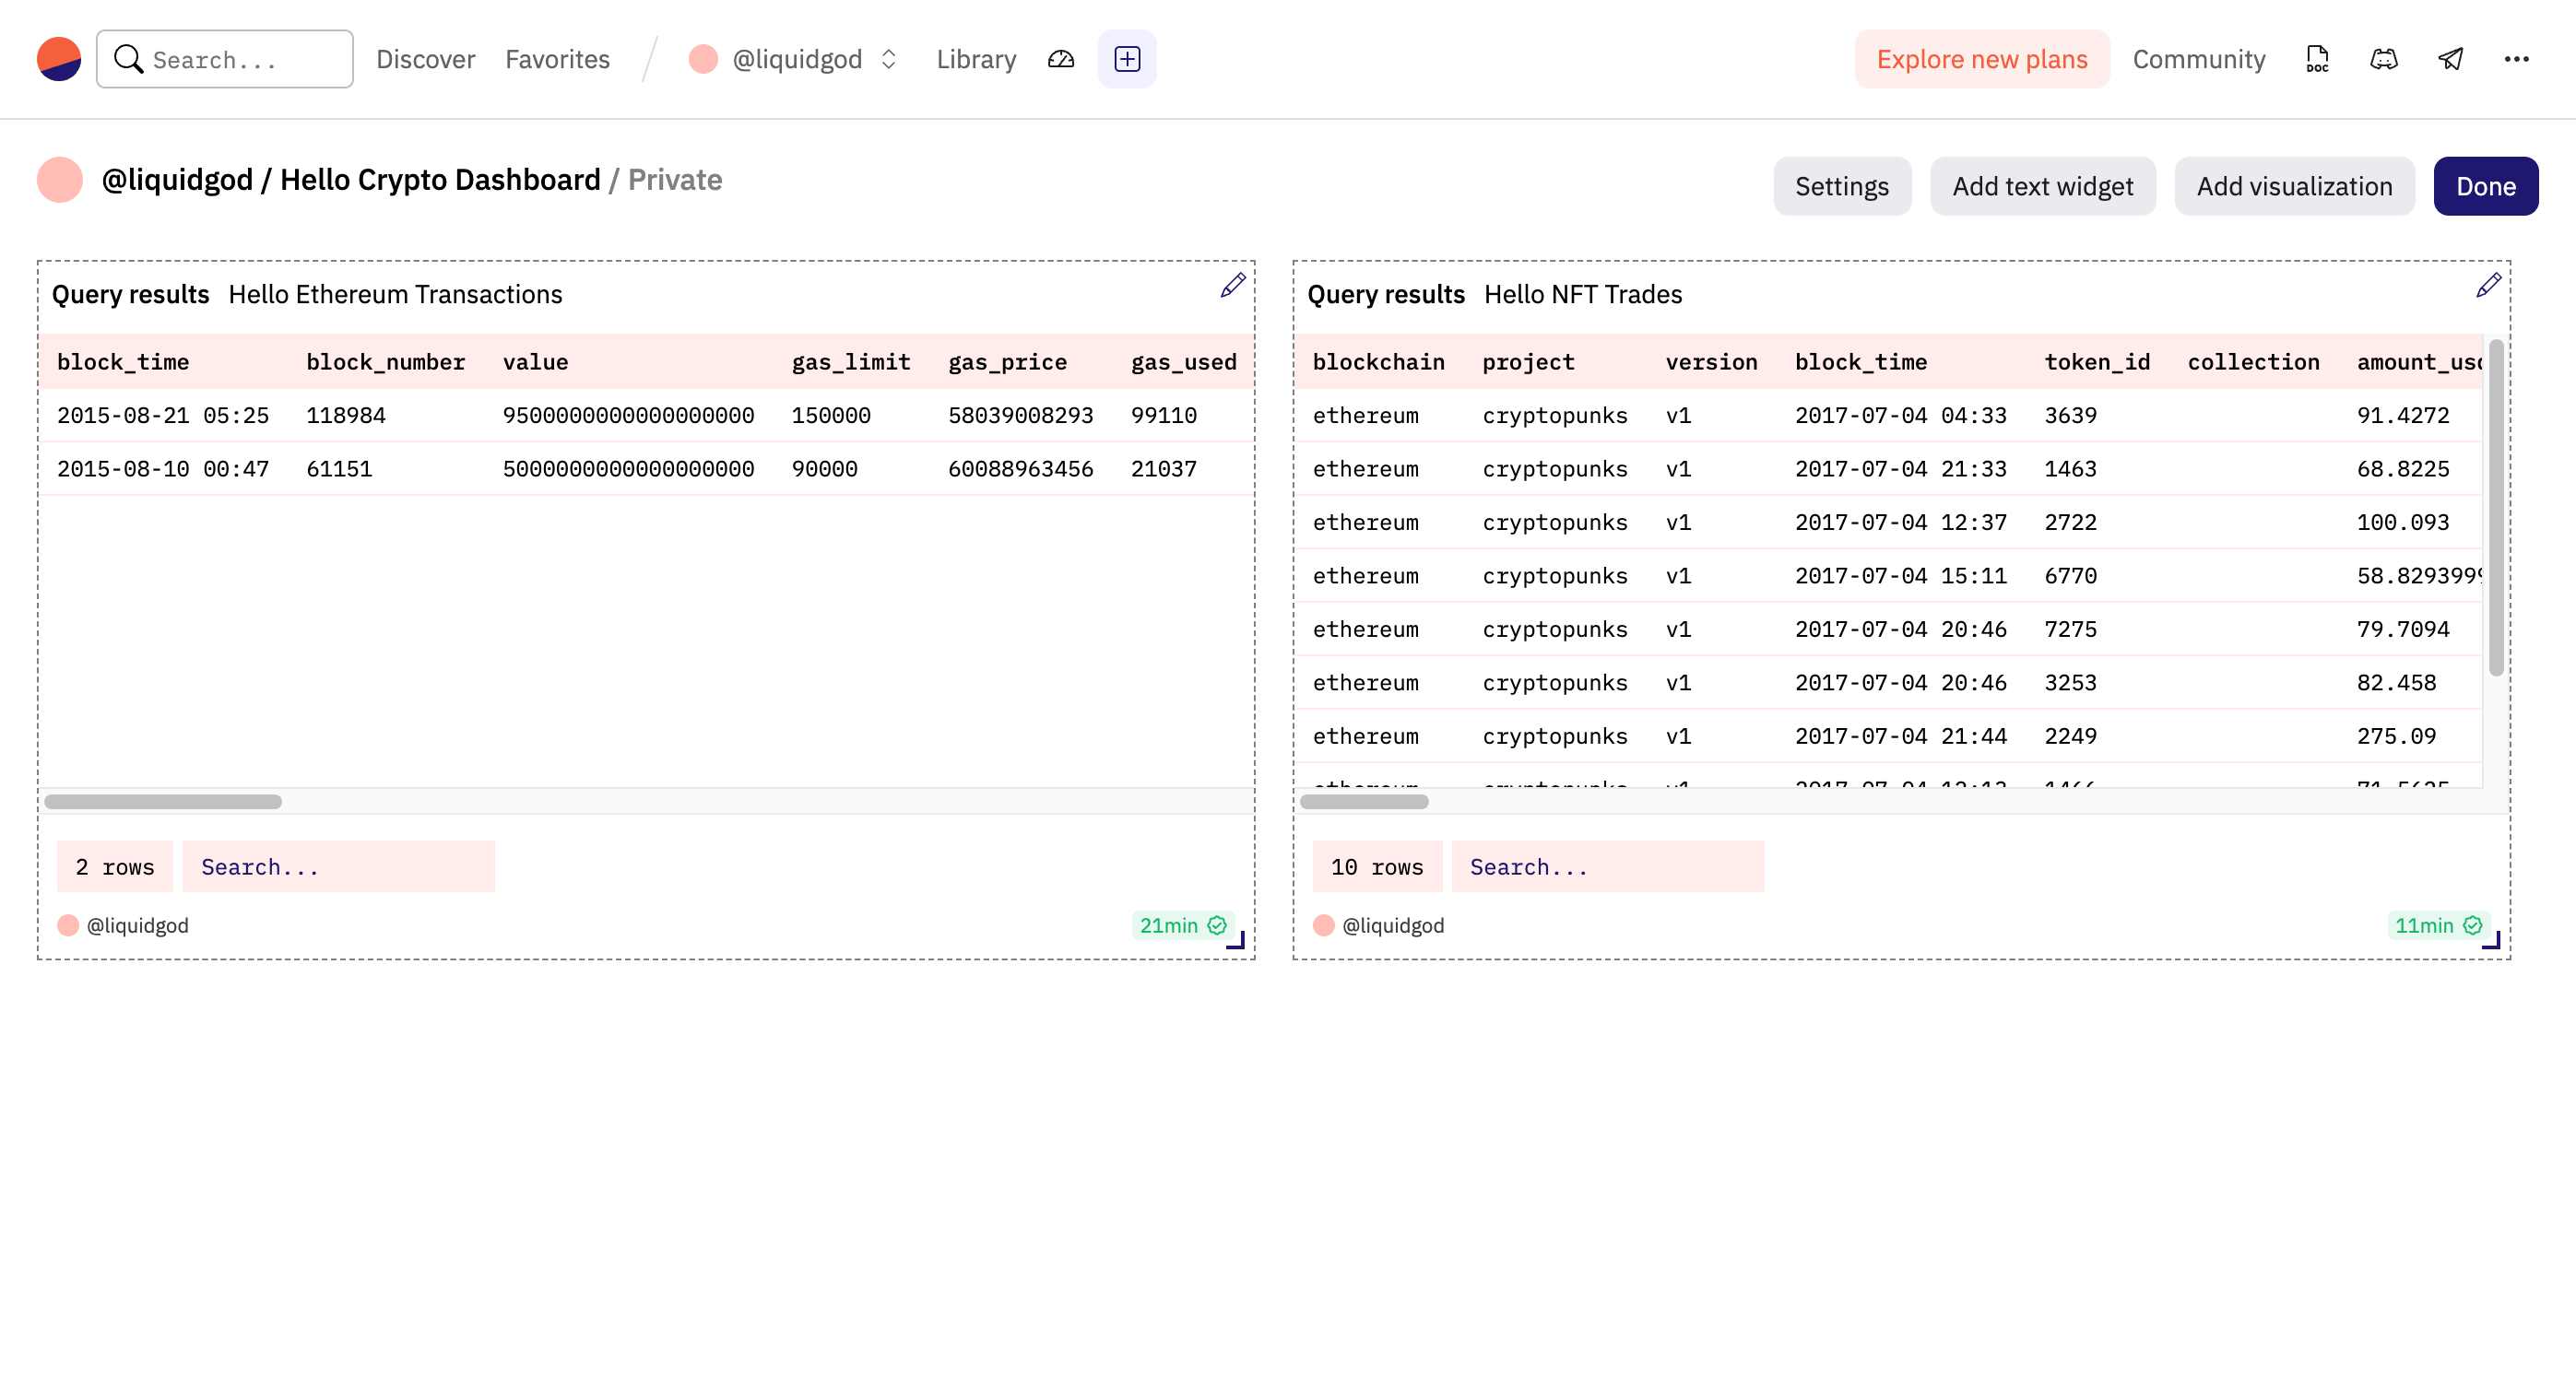Click the Telegram paper-plane icon
Viewport: 2576px width, 1388px height.
[2449, 59]
